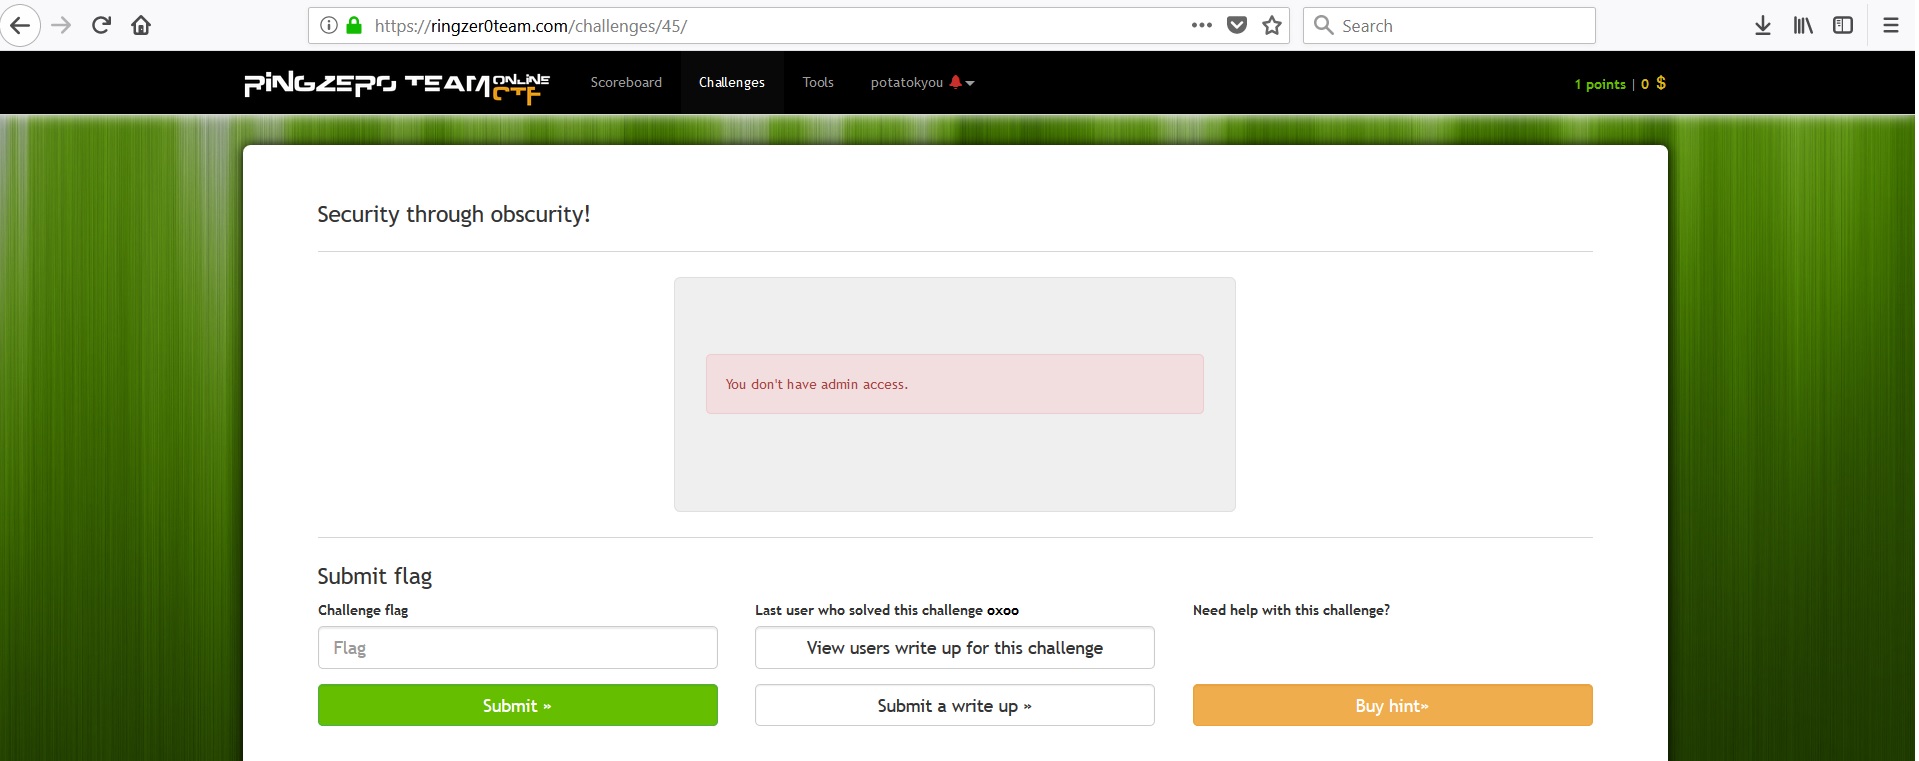
Task: Open the Scoreboard tab
Action: 626,82
